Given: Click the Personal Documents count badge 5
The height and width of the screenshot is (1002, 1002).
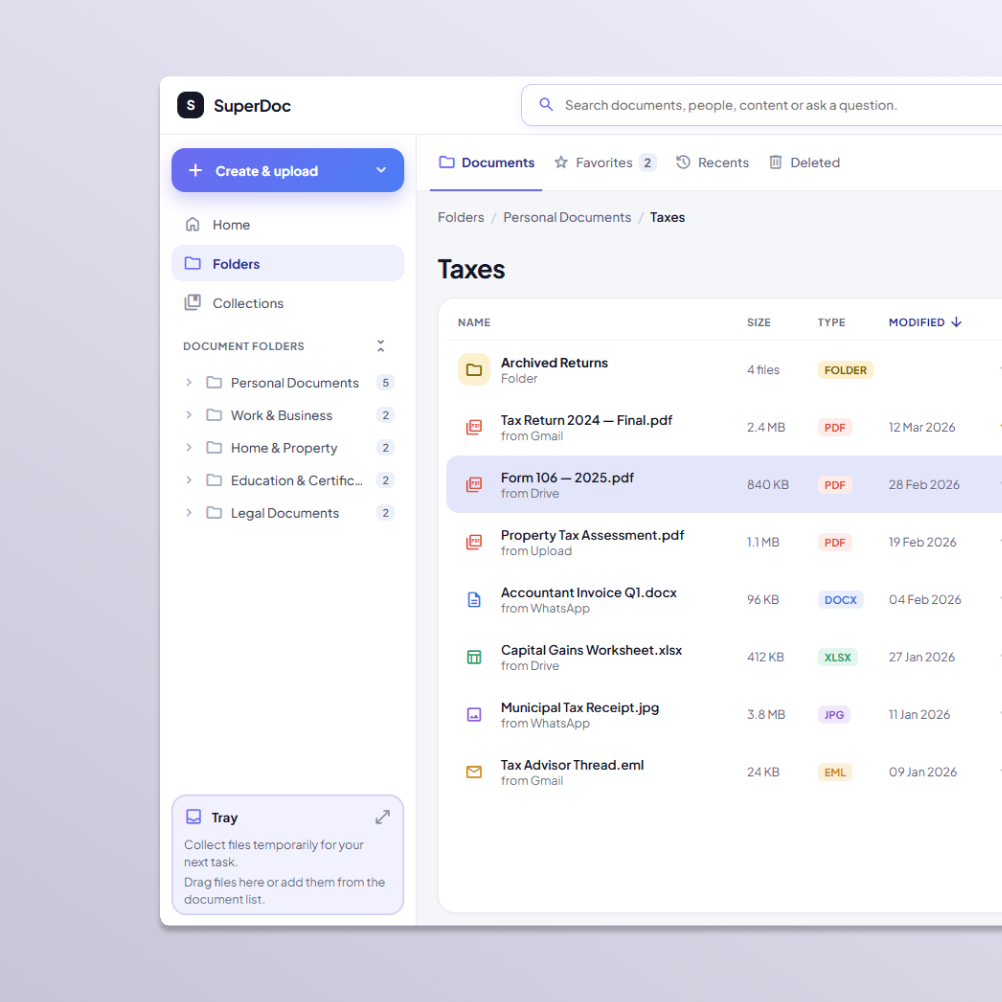Looking at the screenshot, I should tap(385, 383).
